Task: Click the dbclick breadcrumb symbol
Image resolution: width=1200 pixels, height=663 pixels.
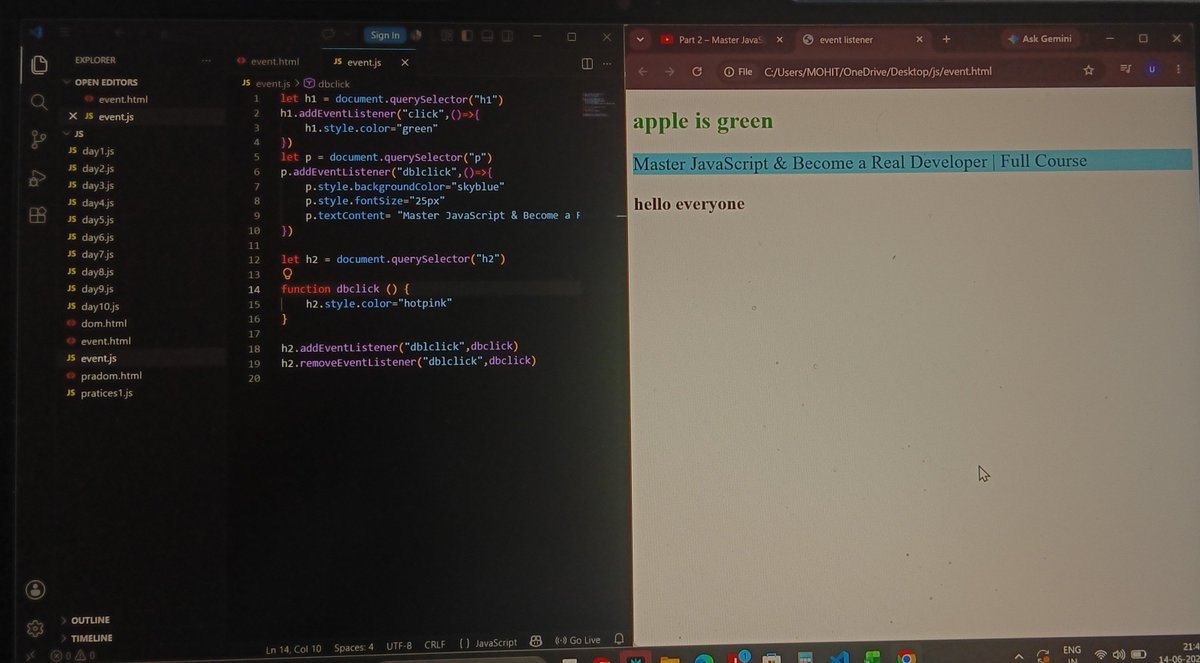Action: (327, 84)
